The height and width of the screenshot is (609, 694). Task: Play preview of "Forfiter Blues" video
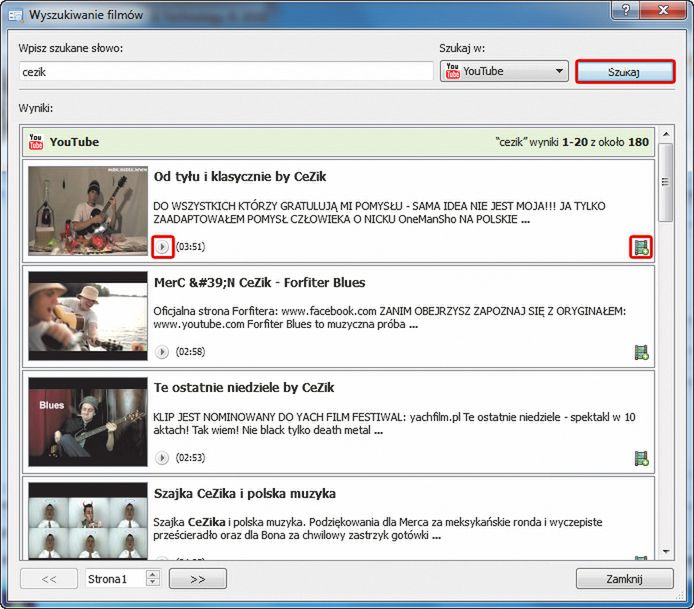pyautogui.click(x=162, y=352)
